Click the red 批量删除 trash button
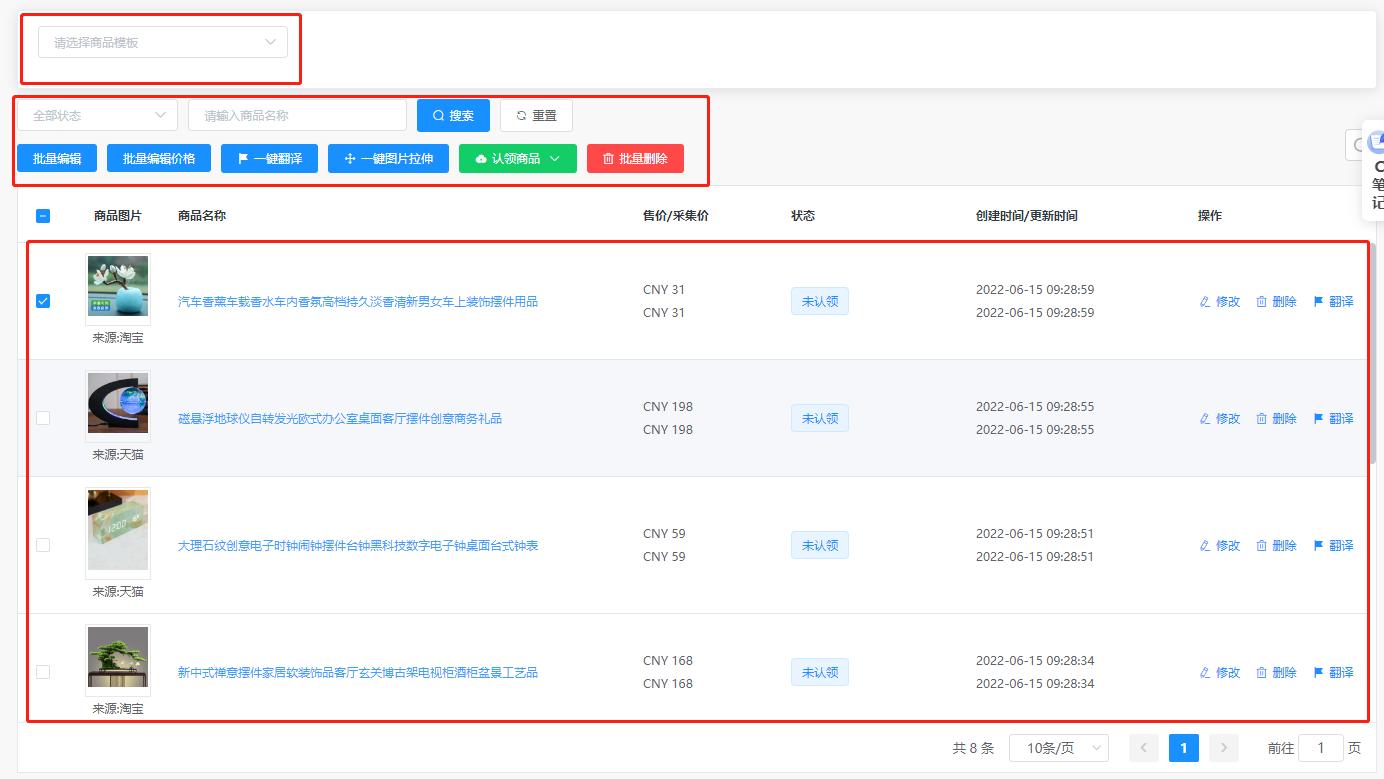The width and height of the screenshot is (1384, 779). click(635, 159)
